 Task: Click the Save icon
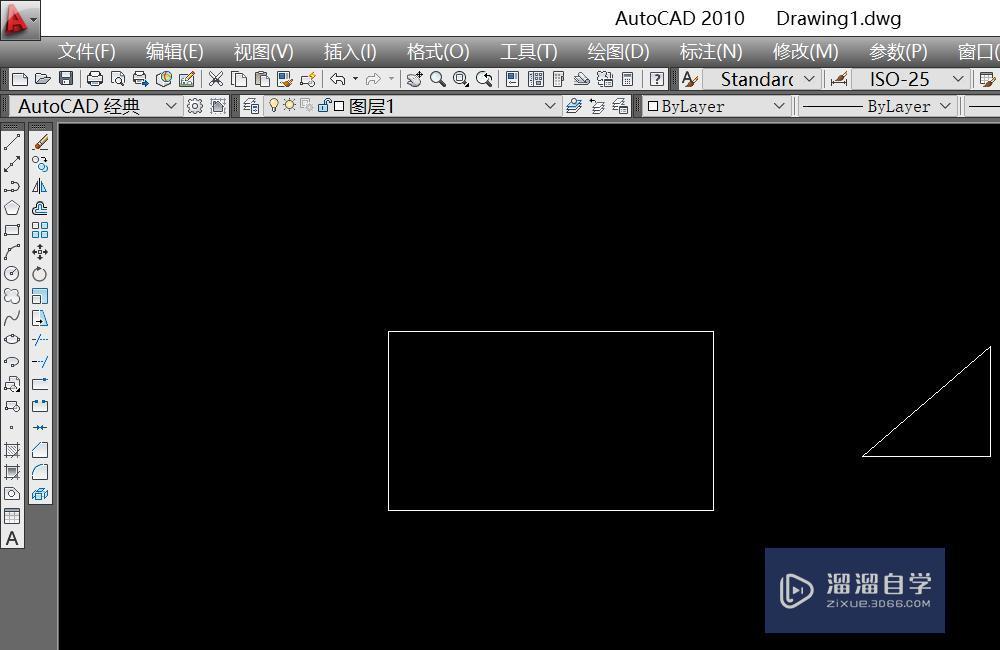[66, 79]
